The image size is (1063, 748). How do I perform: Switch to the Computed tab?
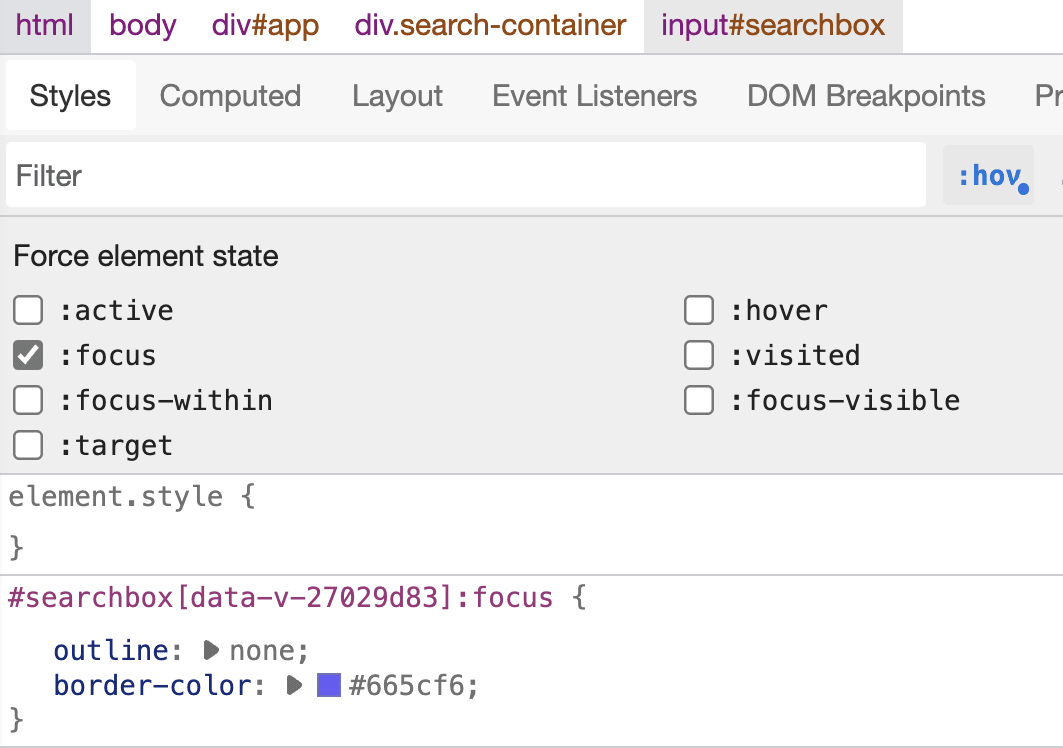230,95
